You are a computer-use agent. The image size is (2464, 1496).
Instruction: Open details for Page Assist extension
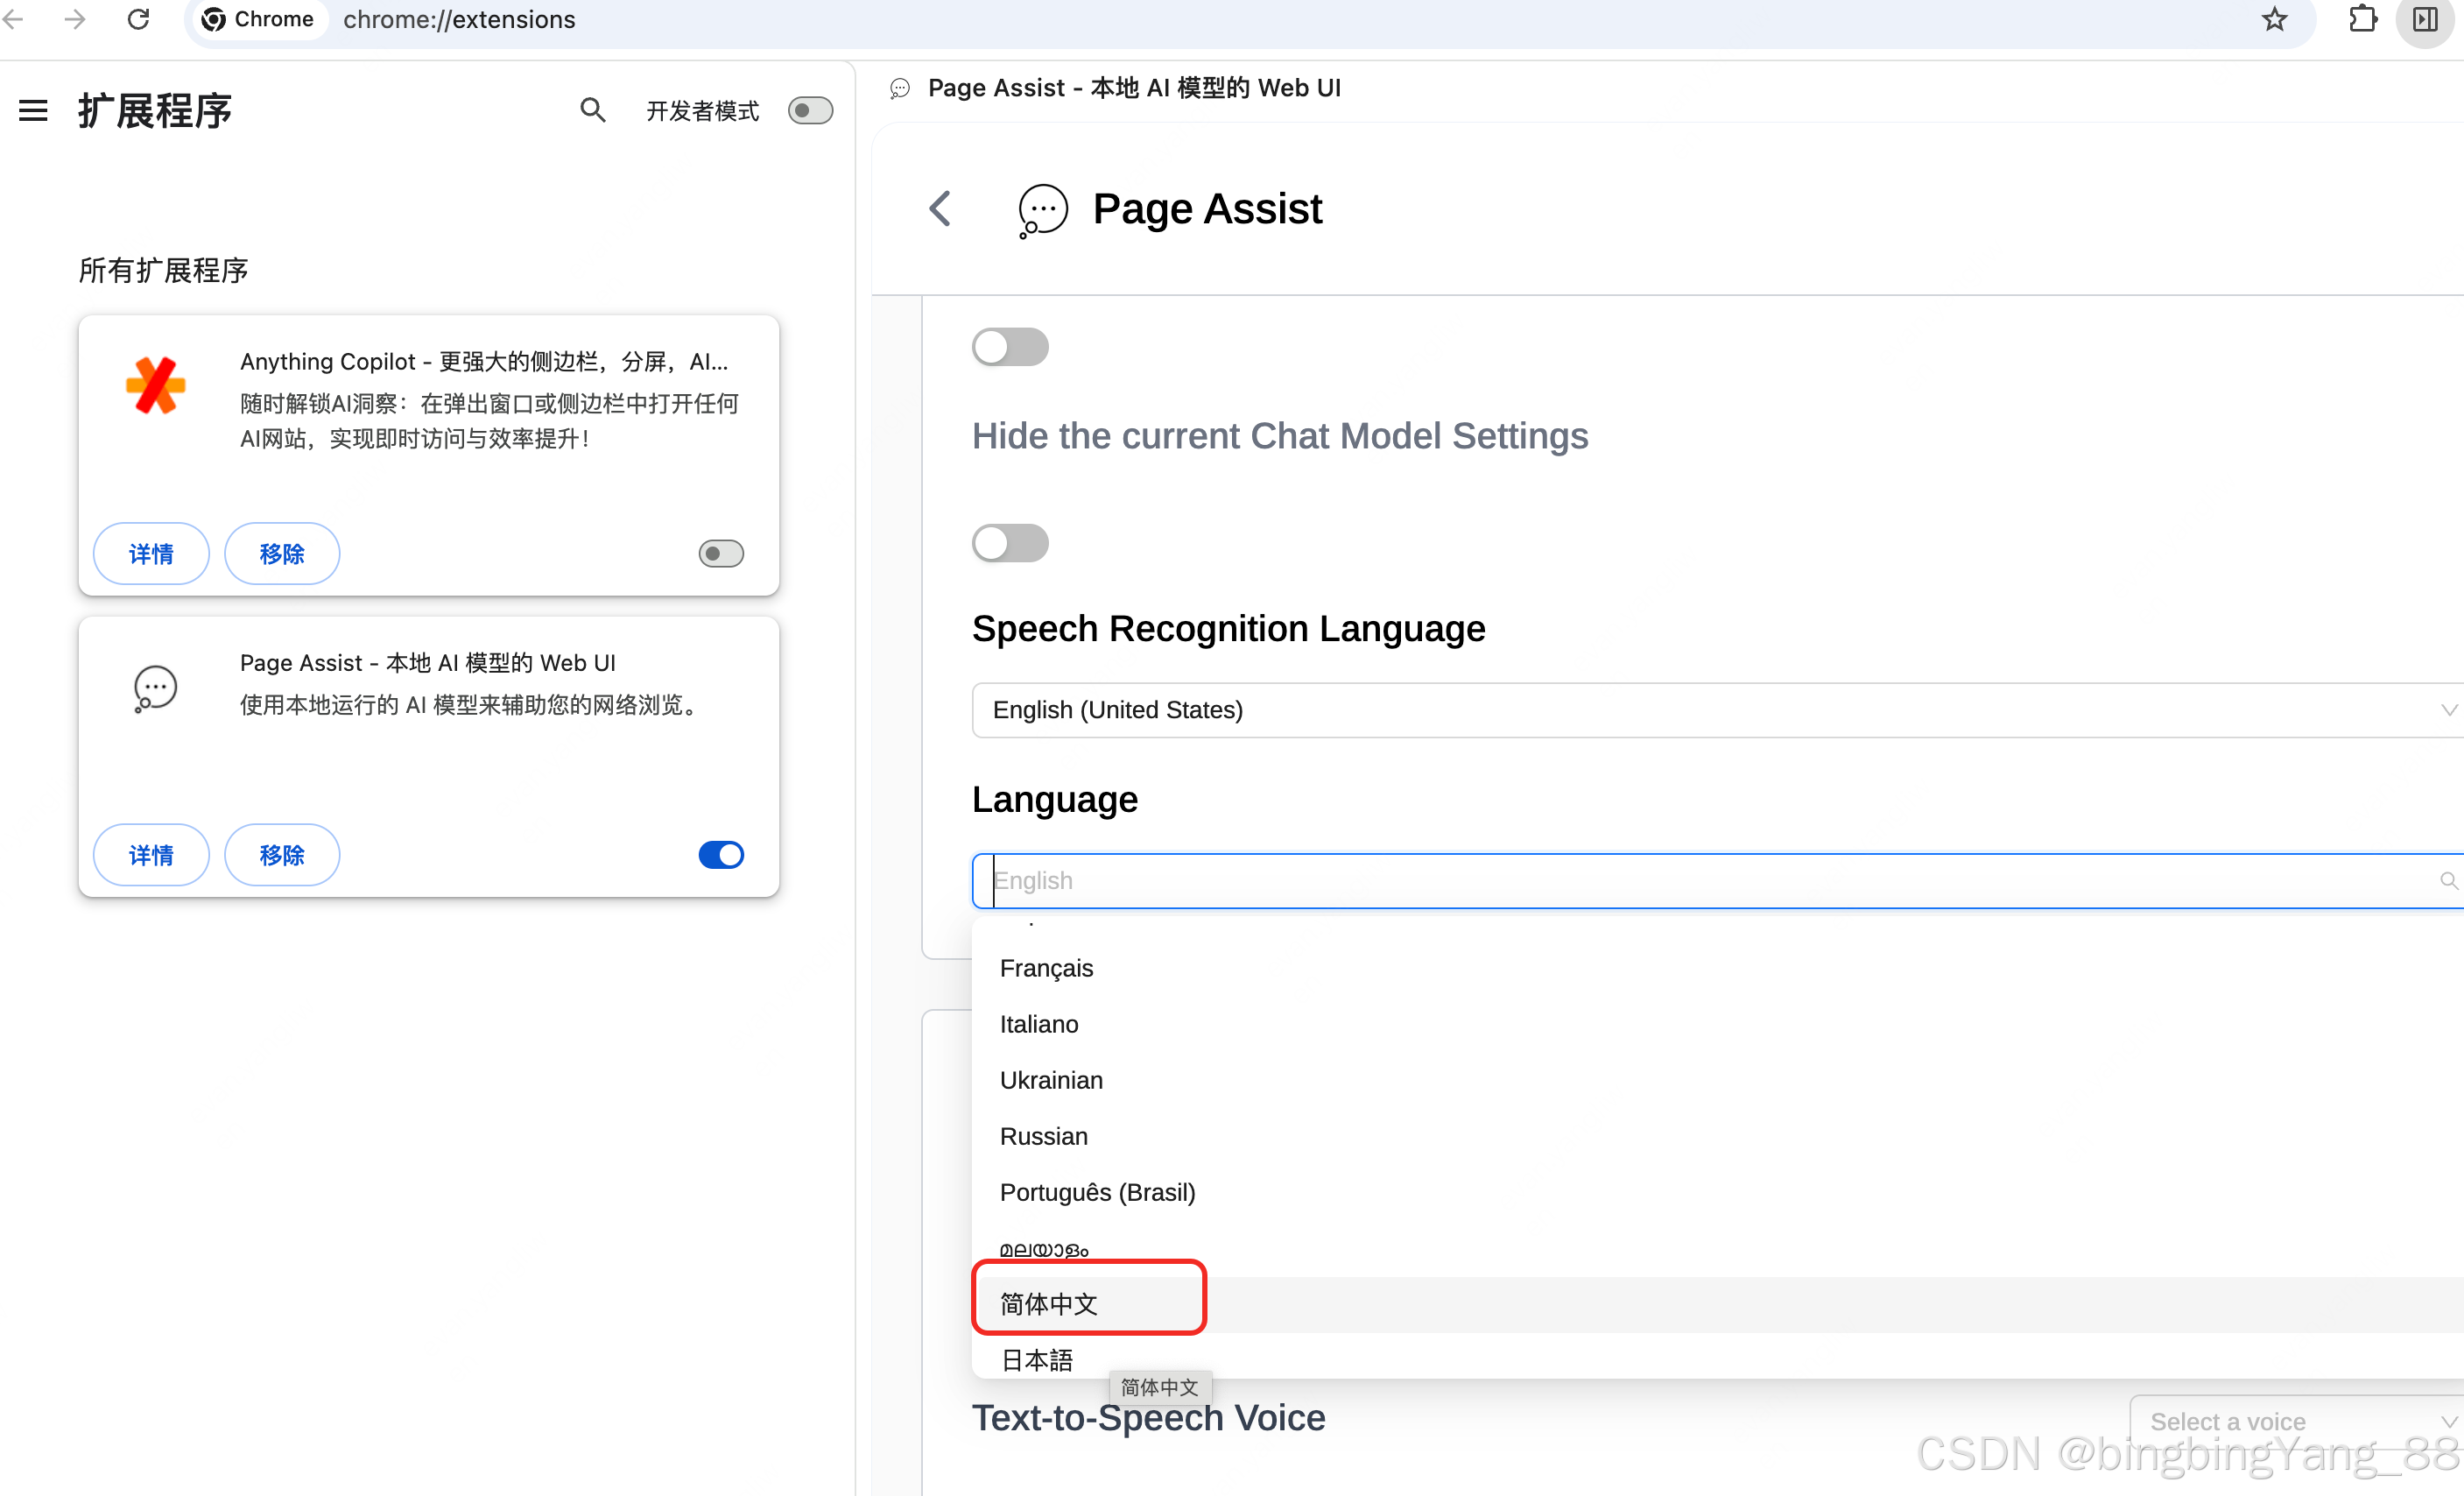(151, 855)
